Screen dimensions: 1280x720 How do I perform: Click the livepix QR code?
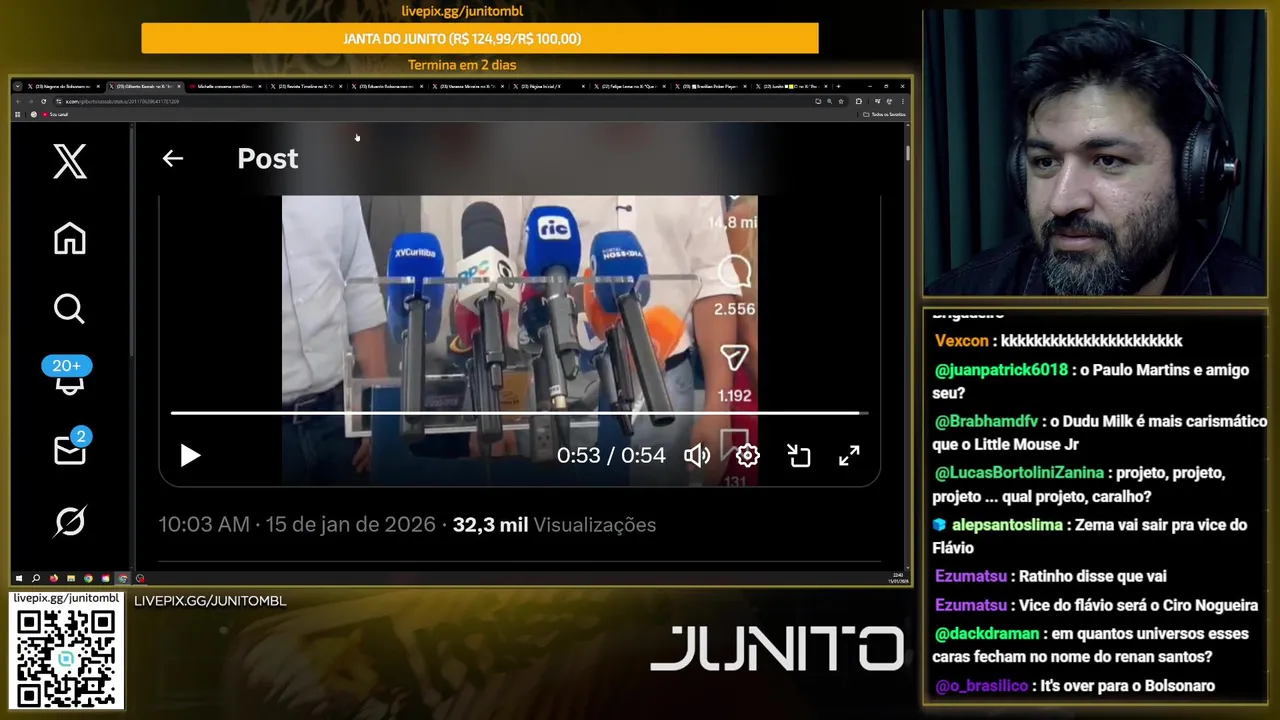click(66, 657)
